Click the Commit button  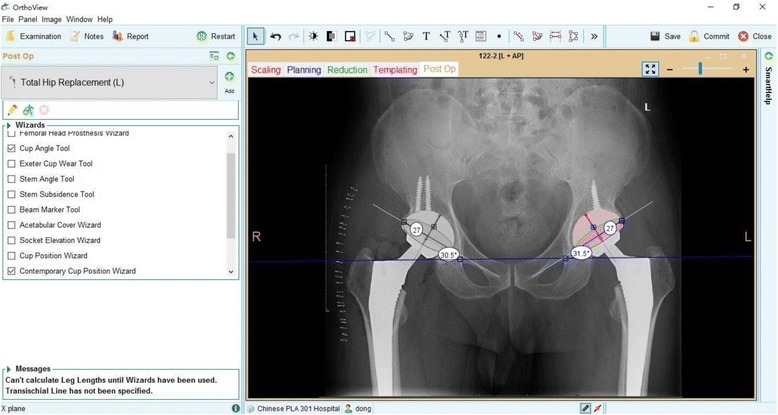tap(708, 36)
